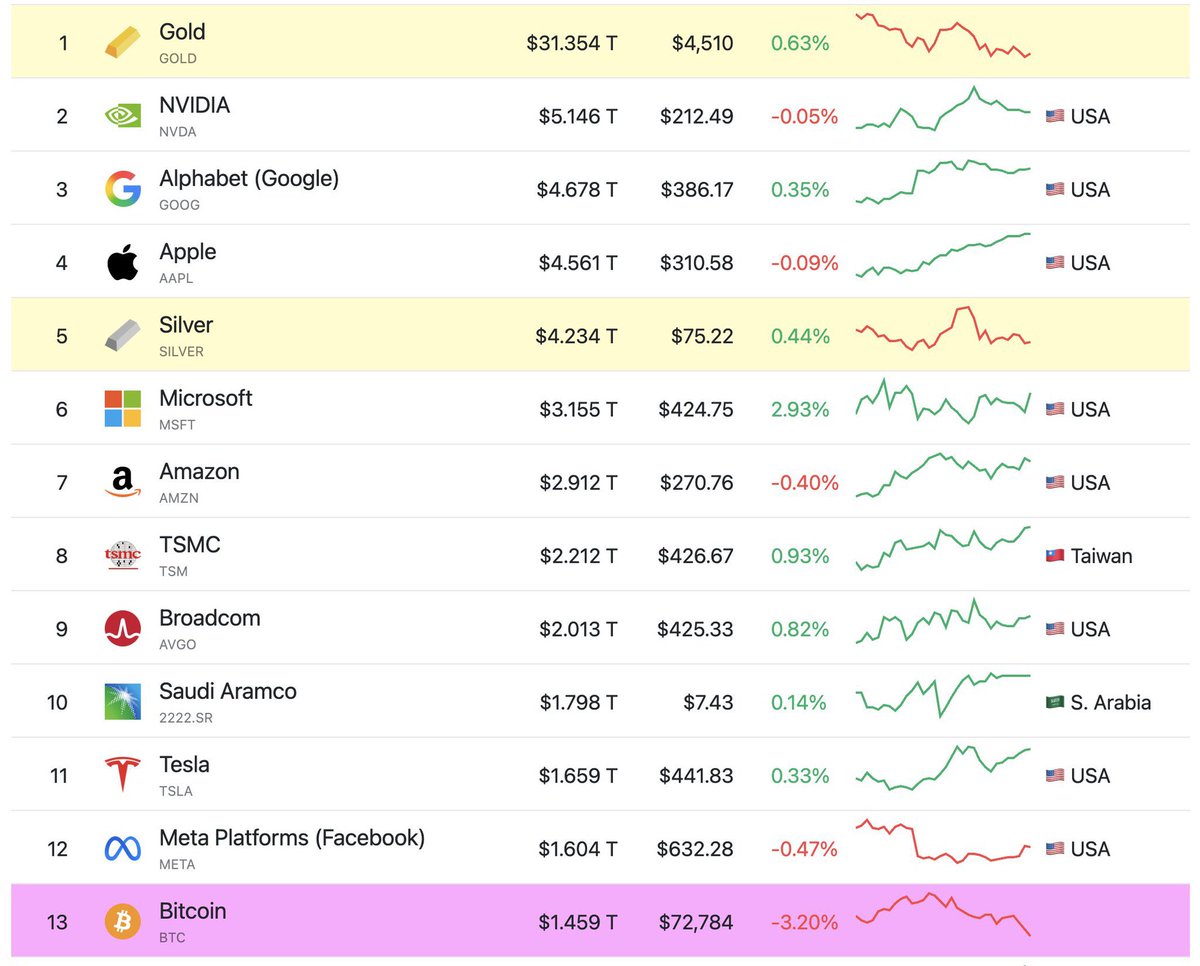This screenshot has height=966, width=1200.
Task: Click the Broadcom red logo
Action: pos(123,628)
